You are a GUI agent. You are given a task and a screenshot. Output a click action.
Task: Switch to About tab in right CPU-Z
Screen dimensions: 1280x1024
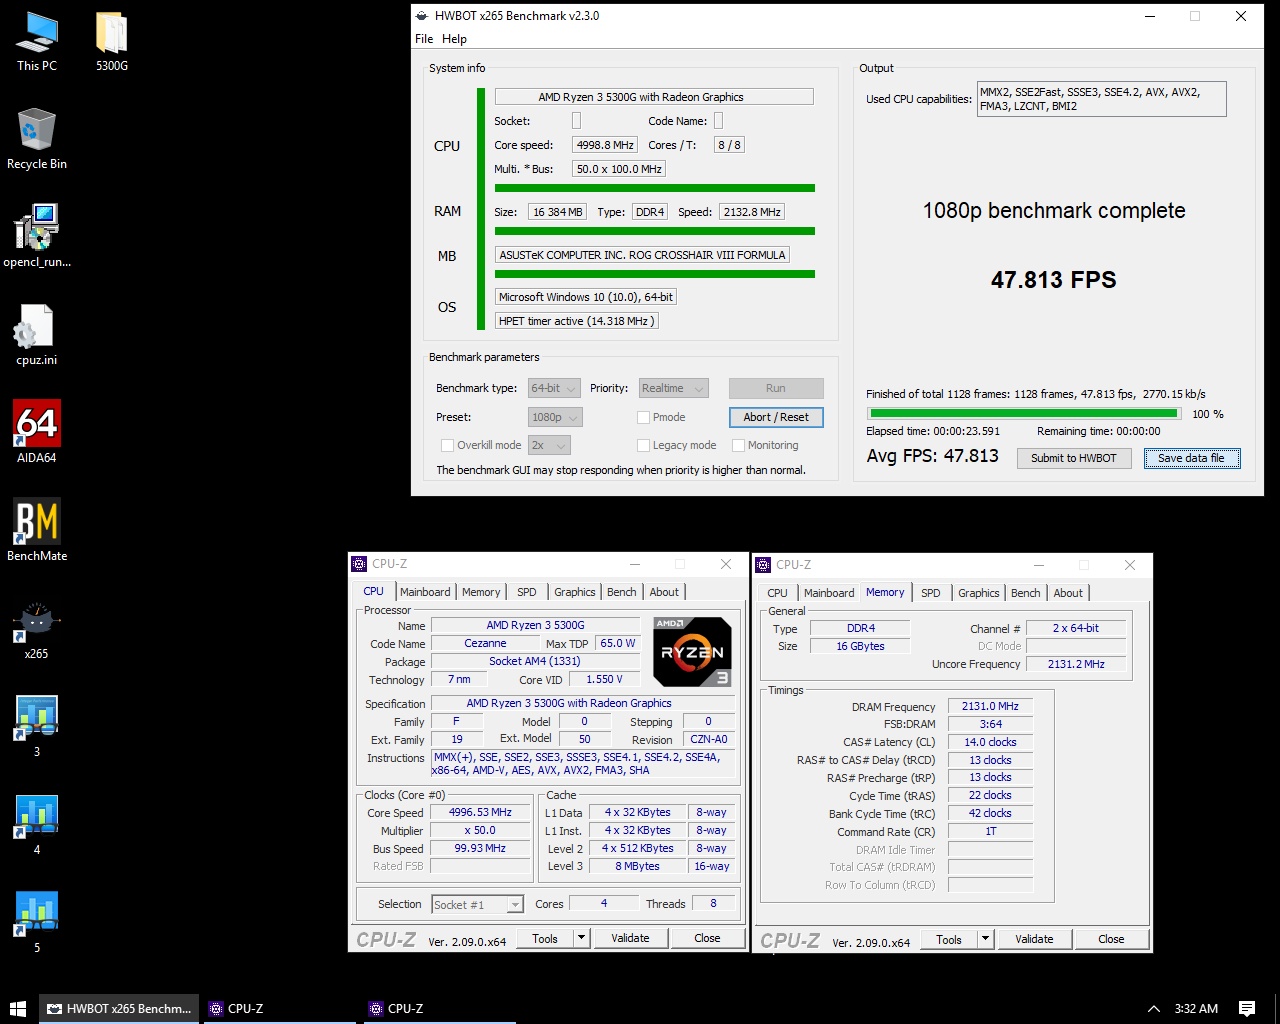[1068, 593]
